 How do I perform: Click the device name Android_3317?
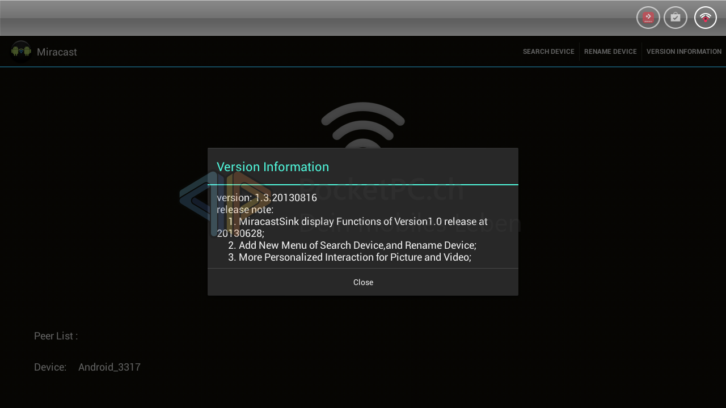tap(109, 367)
